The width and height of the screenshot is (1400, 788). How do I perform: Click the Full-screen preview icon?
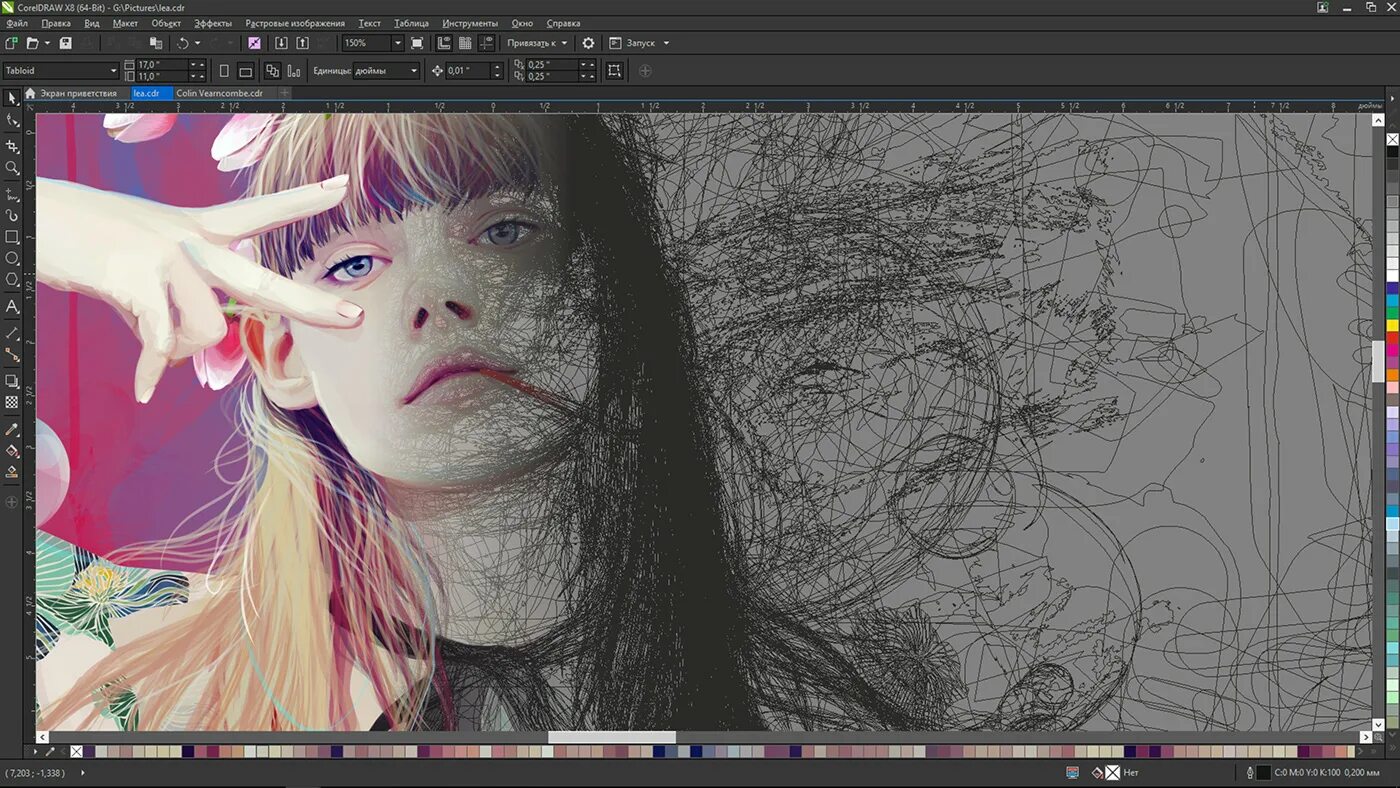click(x=417, y=43)
